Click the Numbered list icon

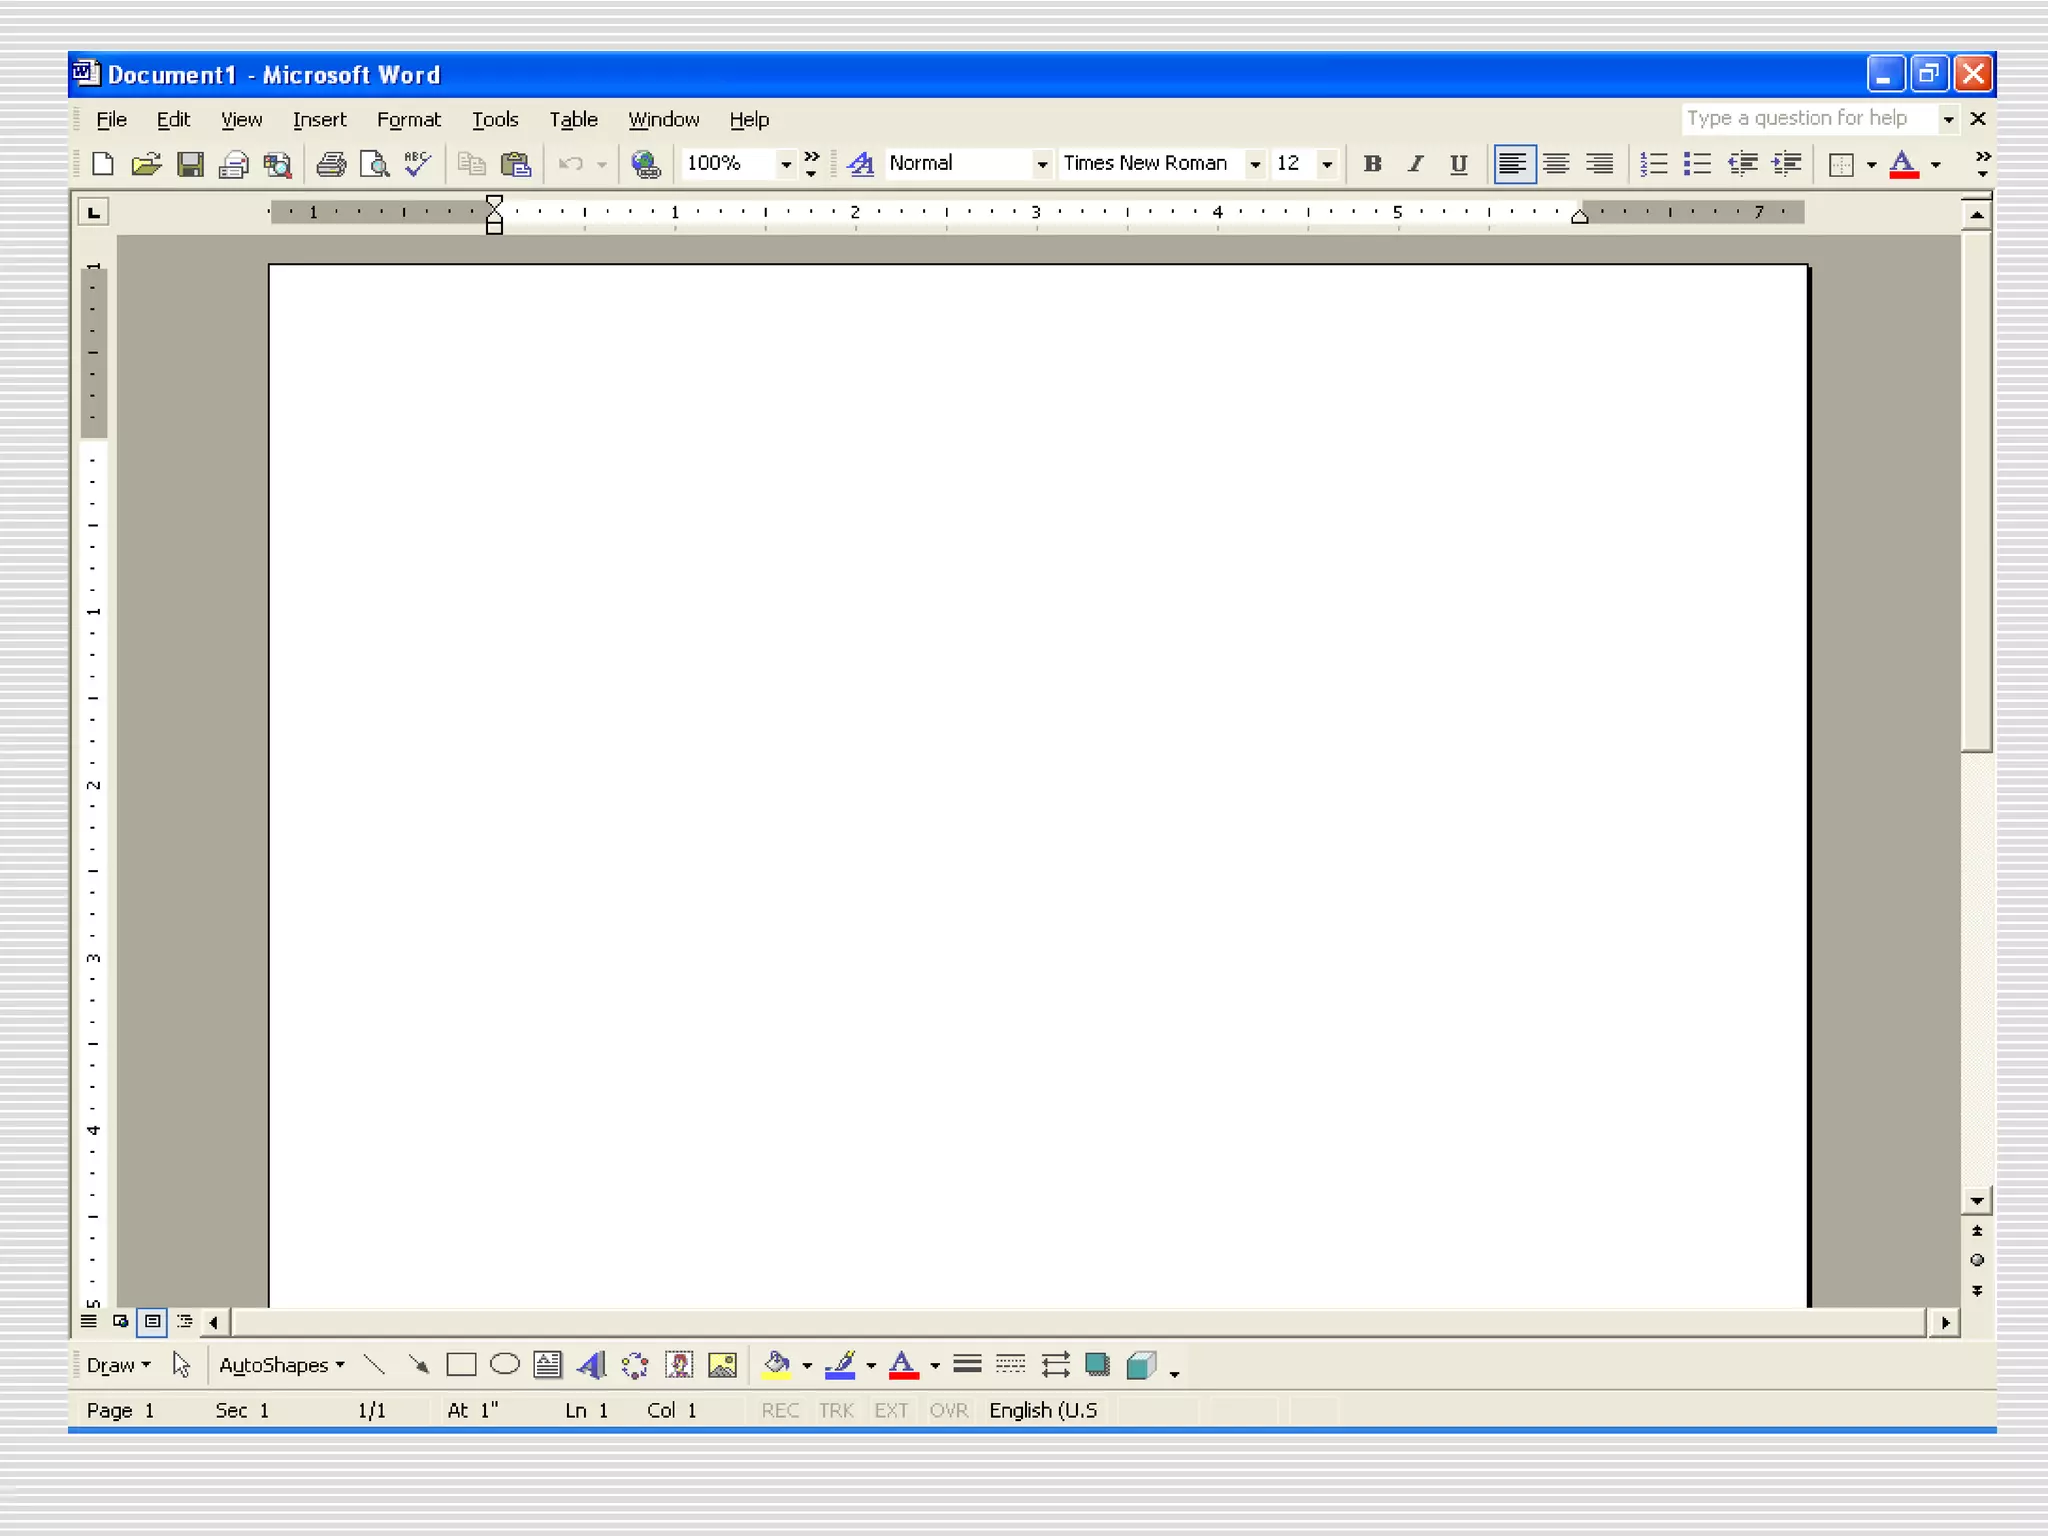point(1654,164)
